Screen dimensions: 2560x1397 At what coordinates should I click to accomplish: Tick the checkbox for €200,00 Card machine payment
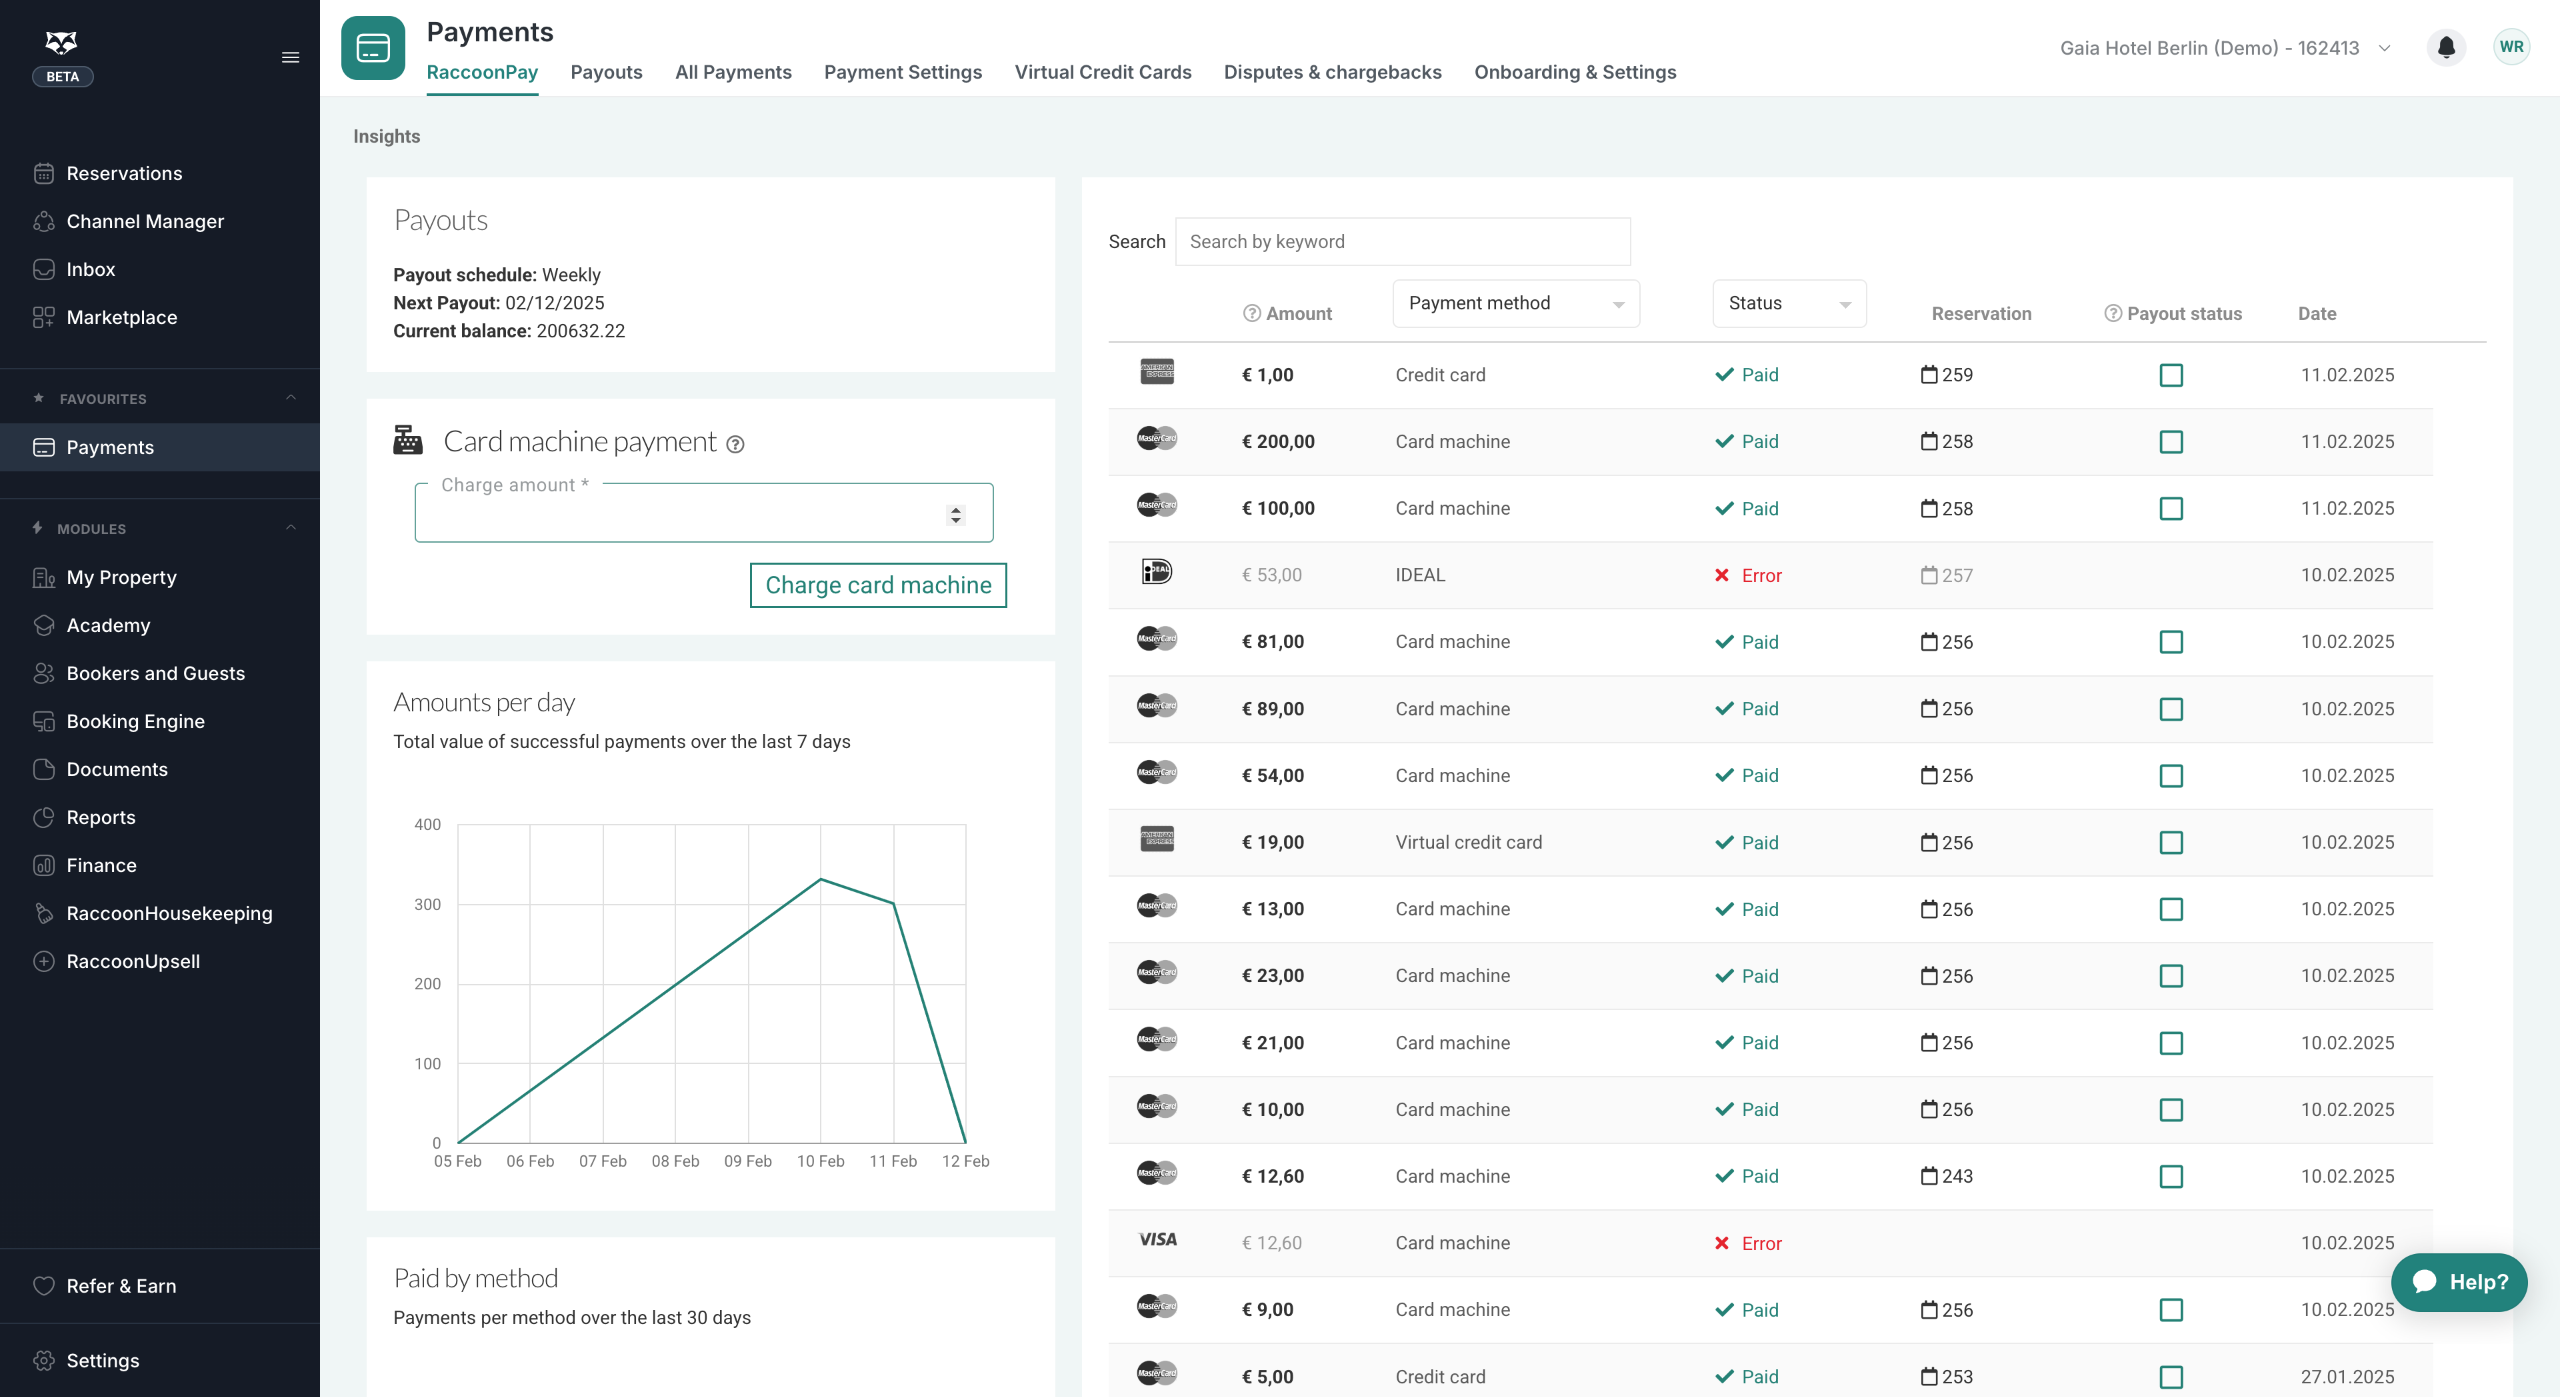click(2171, 442)
